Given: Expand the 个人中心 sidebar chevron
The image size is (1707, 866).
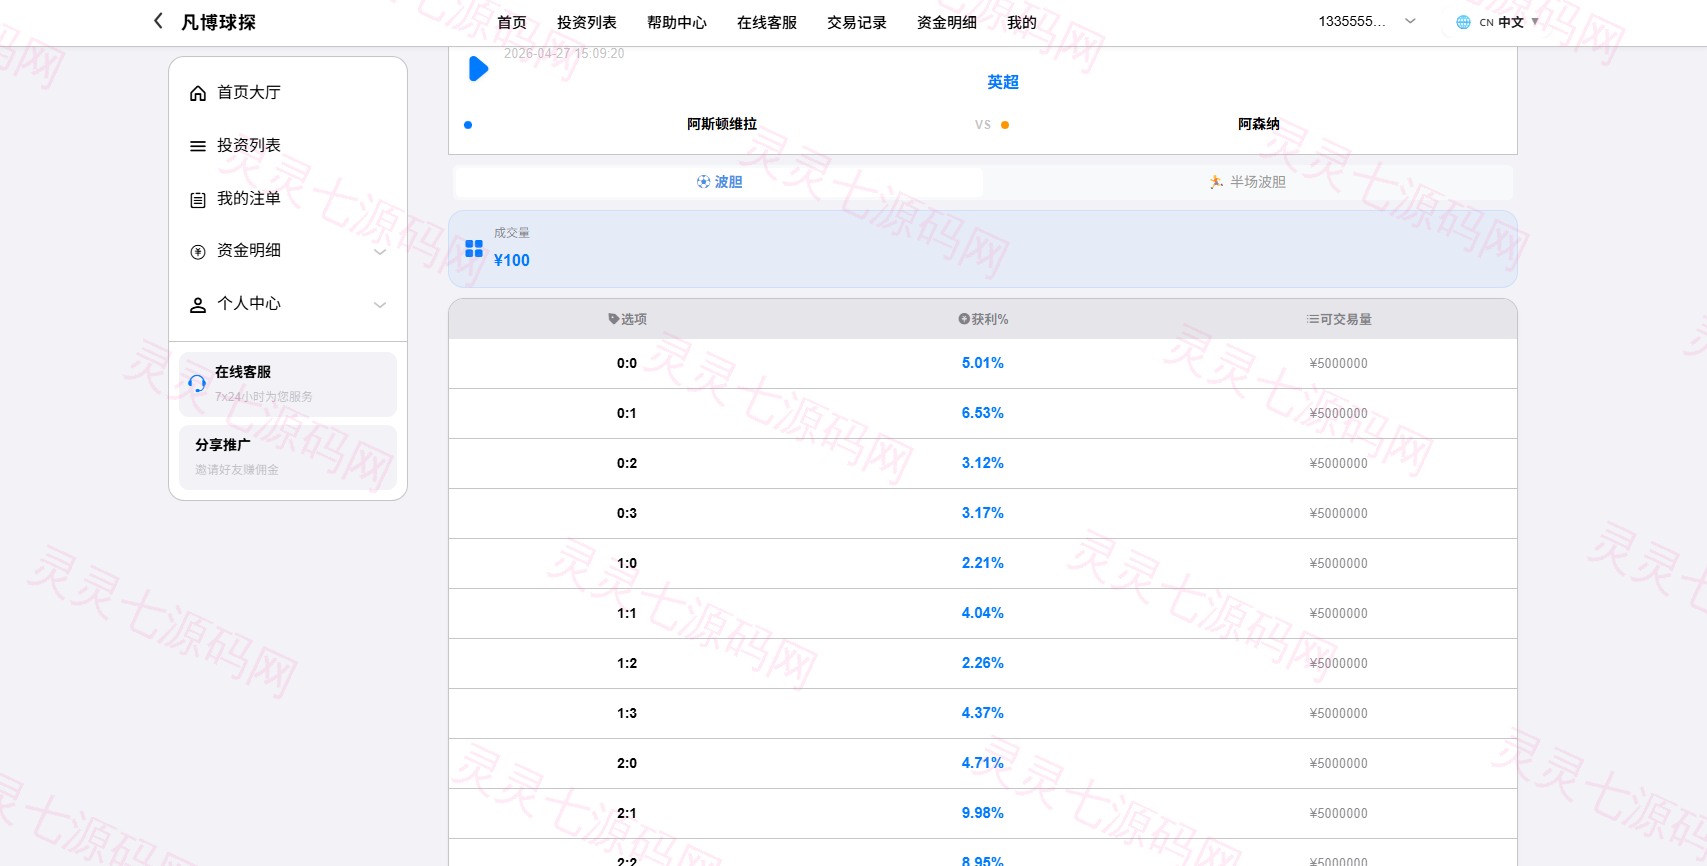Looking at the screenshot, I should [x=380, y=305].
